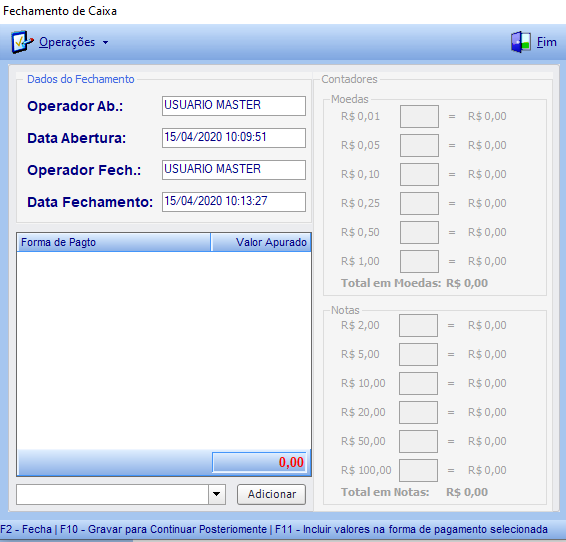Click the Operador Fech. field
This screenshot has height=542, width=566.
click(x=234, y=170)
